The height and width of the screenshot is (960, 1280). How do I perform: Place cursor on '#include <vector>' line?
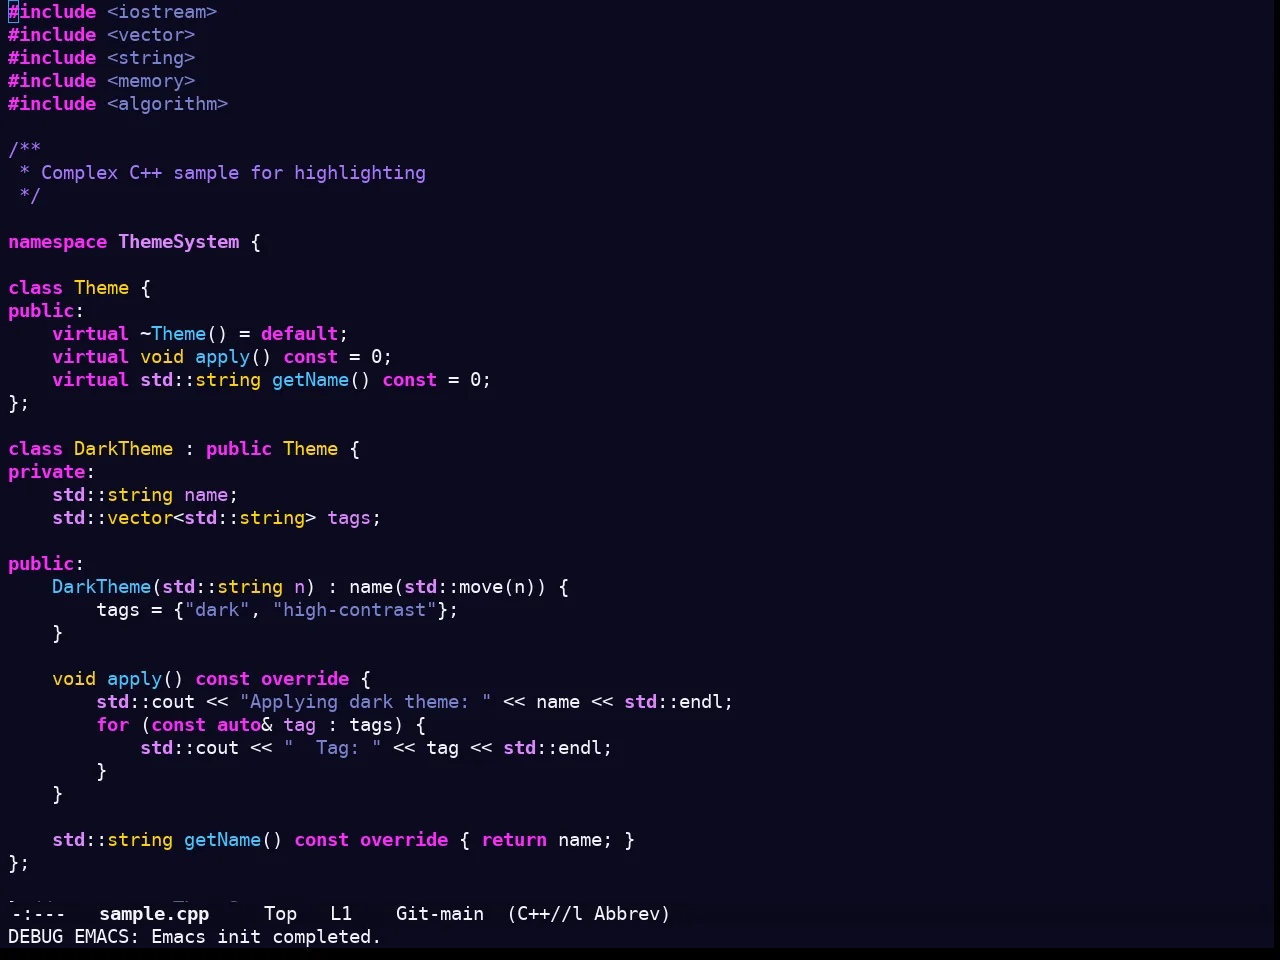[102, 35]
